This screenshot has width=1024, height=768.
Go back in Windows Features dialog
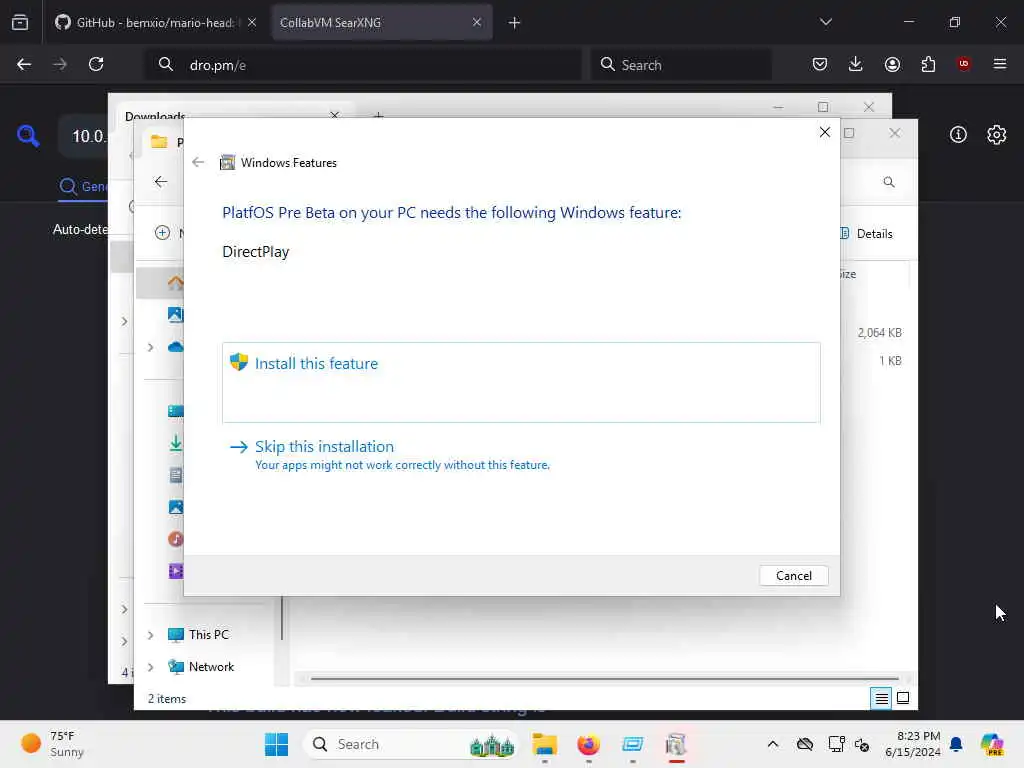point(199,163)
